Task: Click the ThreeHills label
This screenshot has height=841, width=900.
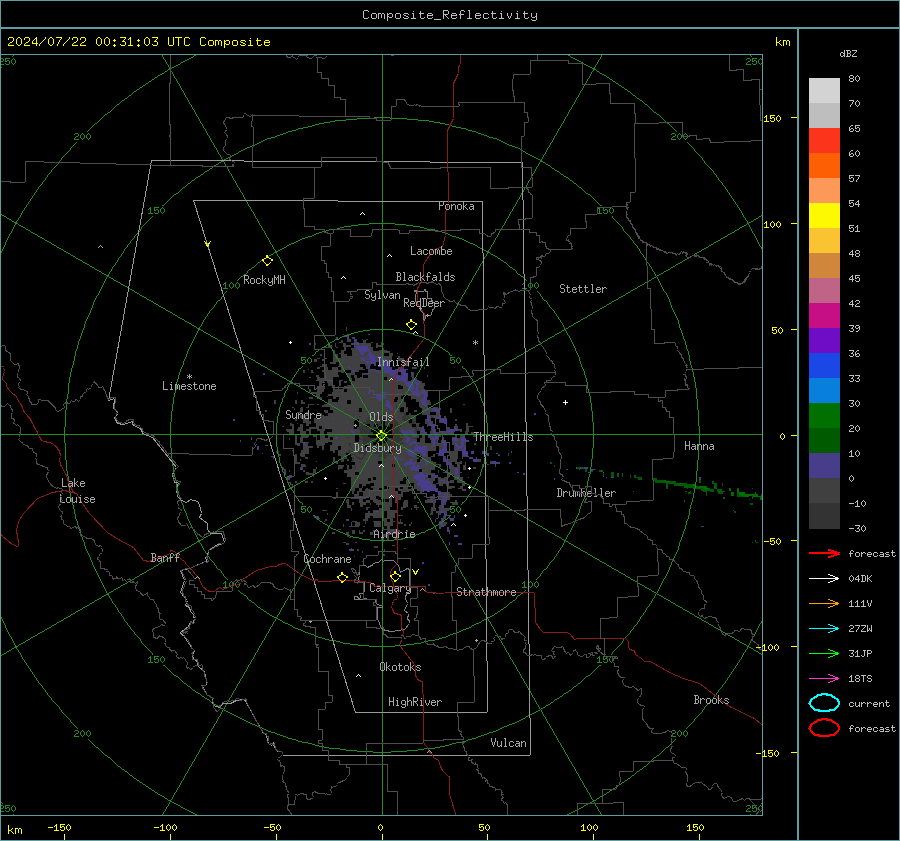Action: [x=503, y=437]
